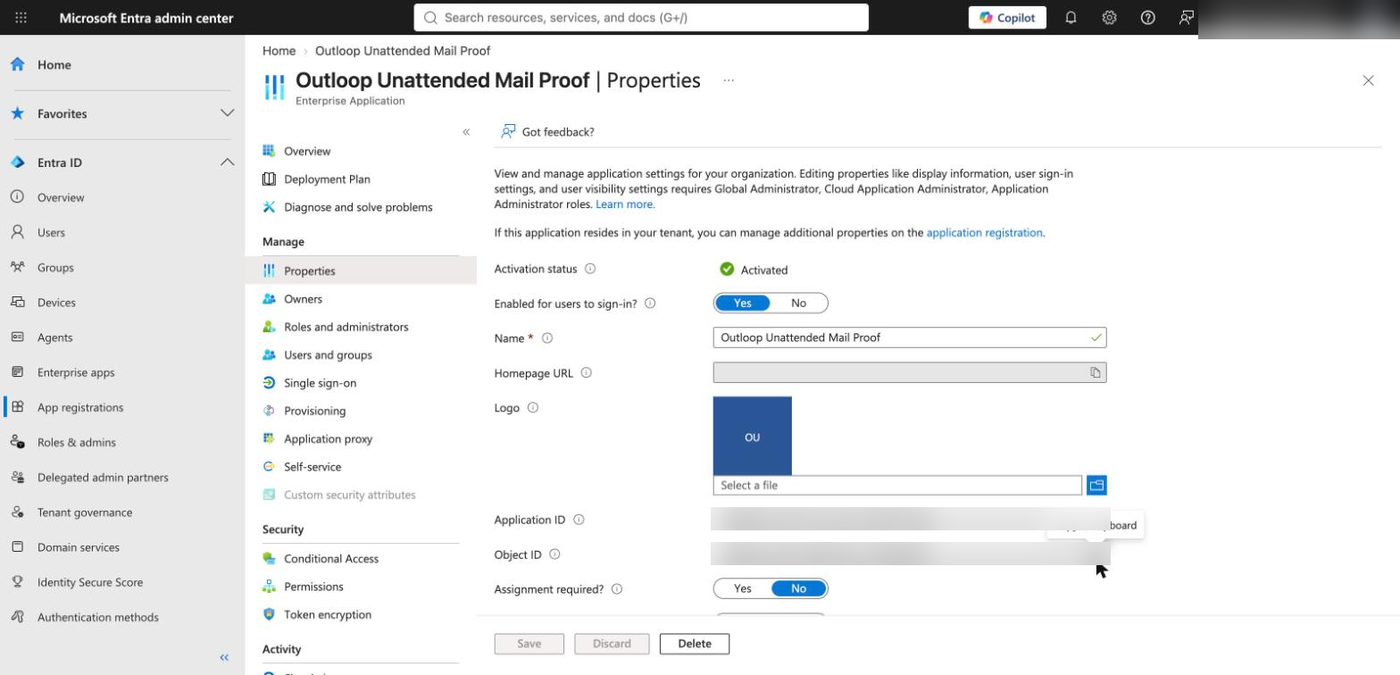Copy the Homepage URL to clipboard
The width and height of the screenshot is (1400, 675).
(1095, 373)
